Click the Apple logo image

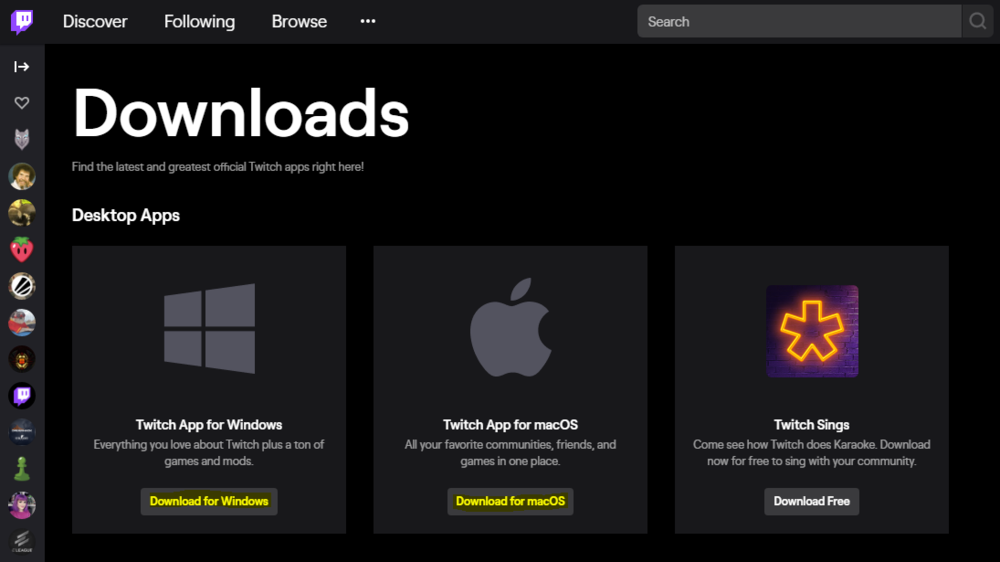pyautogui.click(x=510, y=328)
